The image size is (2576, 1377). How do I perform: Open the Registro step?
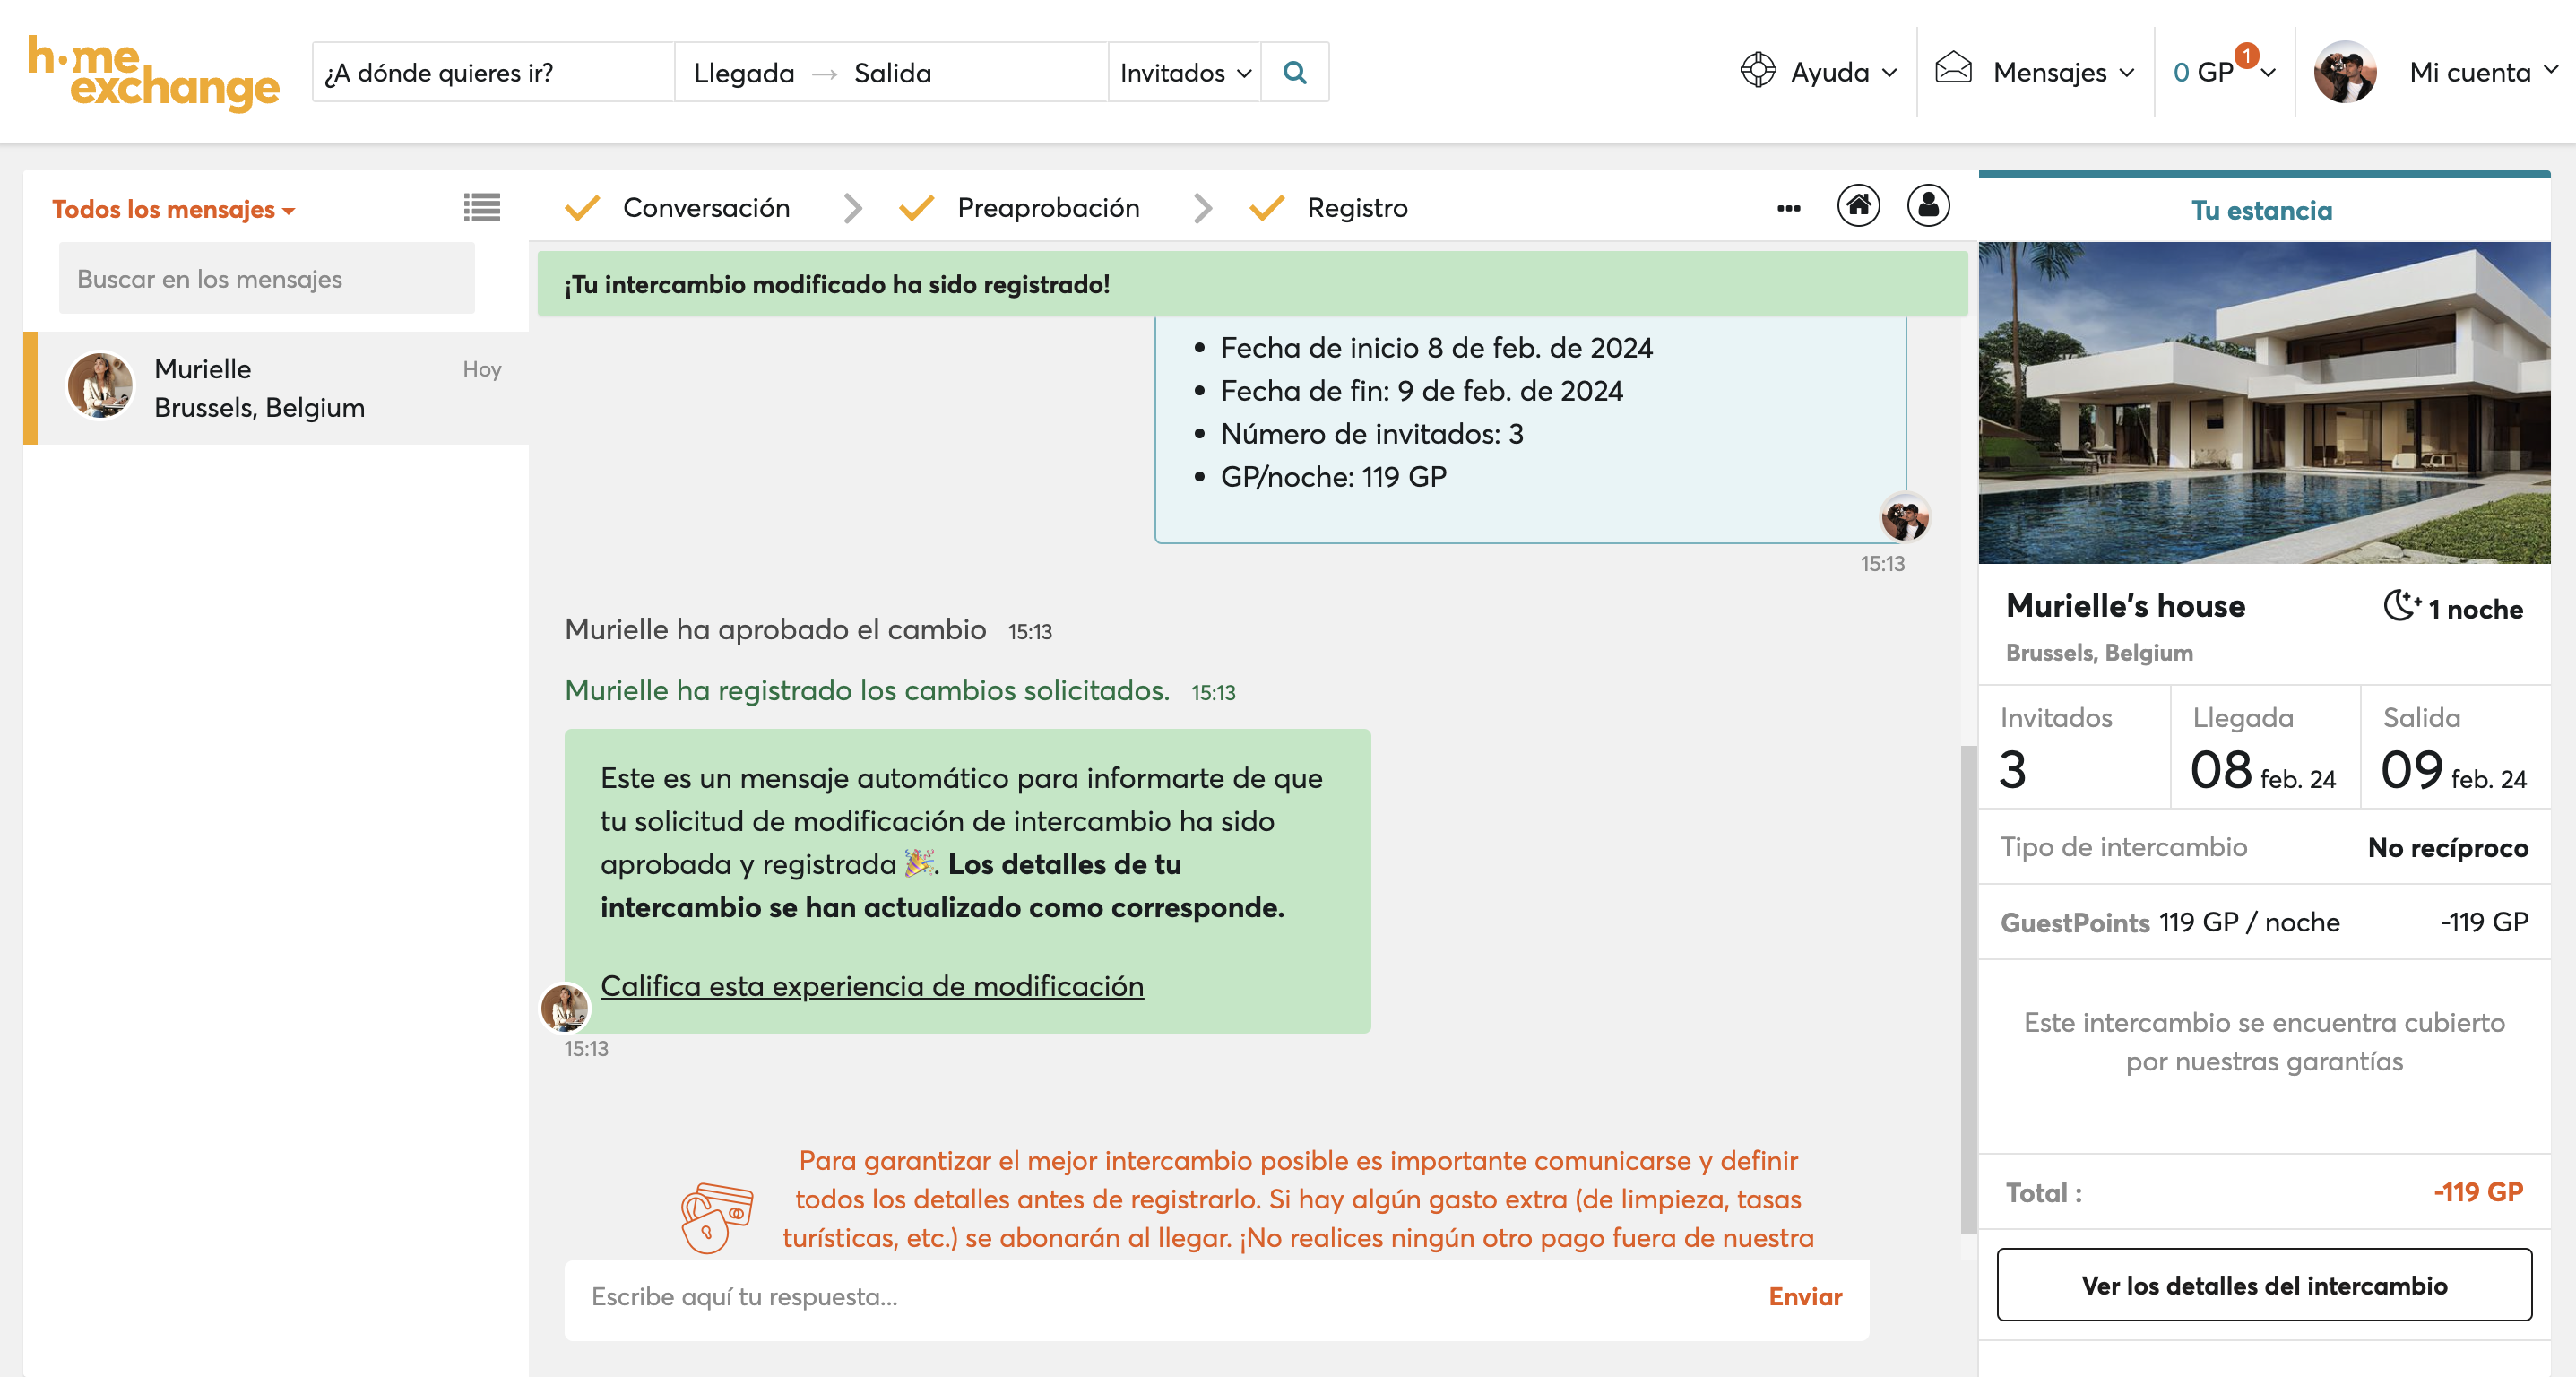pos(1356,208)
